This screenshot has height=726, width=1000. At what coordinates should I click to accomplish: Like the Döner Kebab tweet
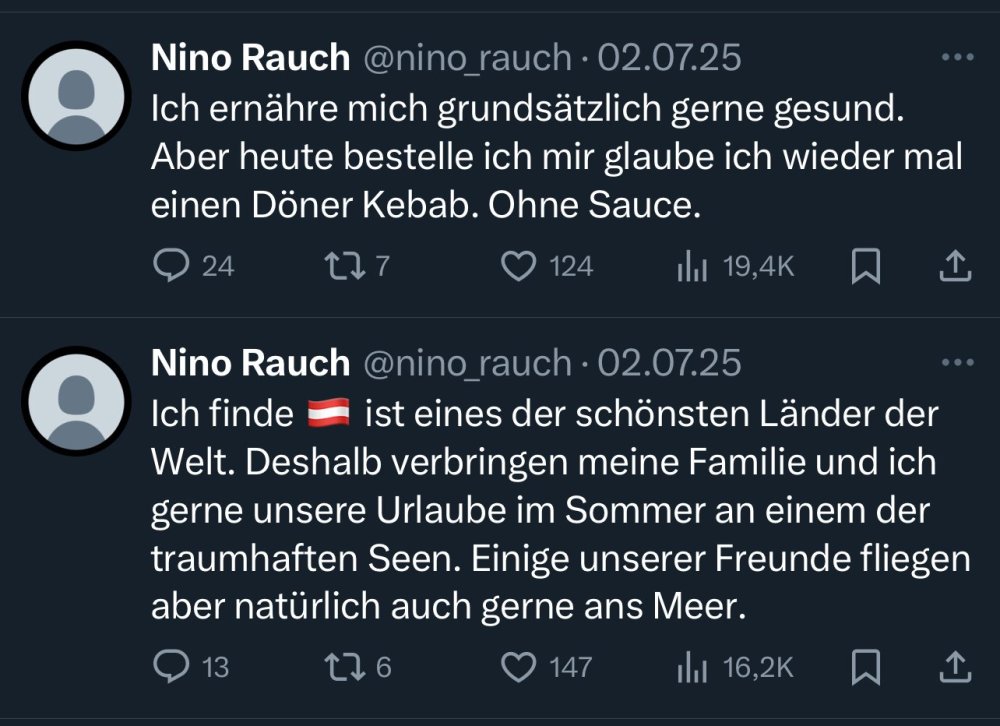[x=518, y=266]
